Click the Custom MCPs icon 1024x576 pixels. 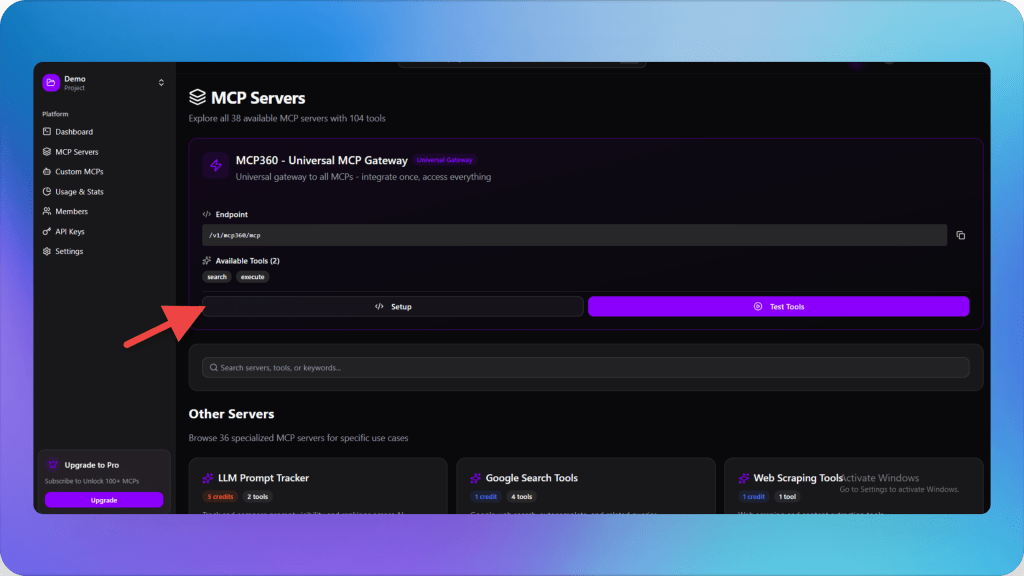pyautogui.click(x=47, y=172)
